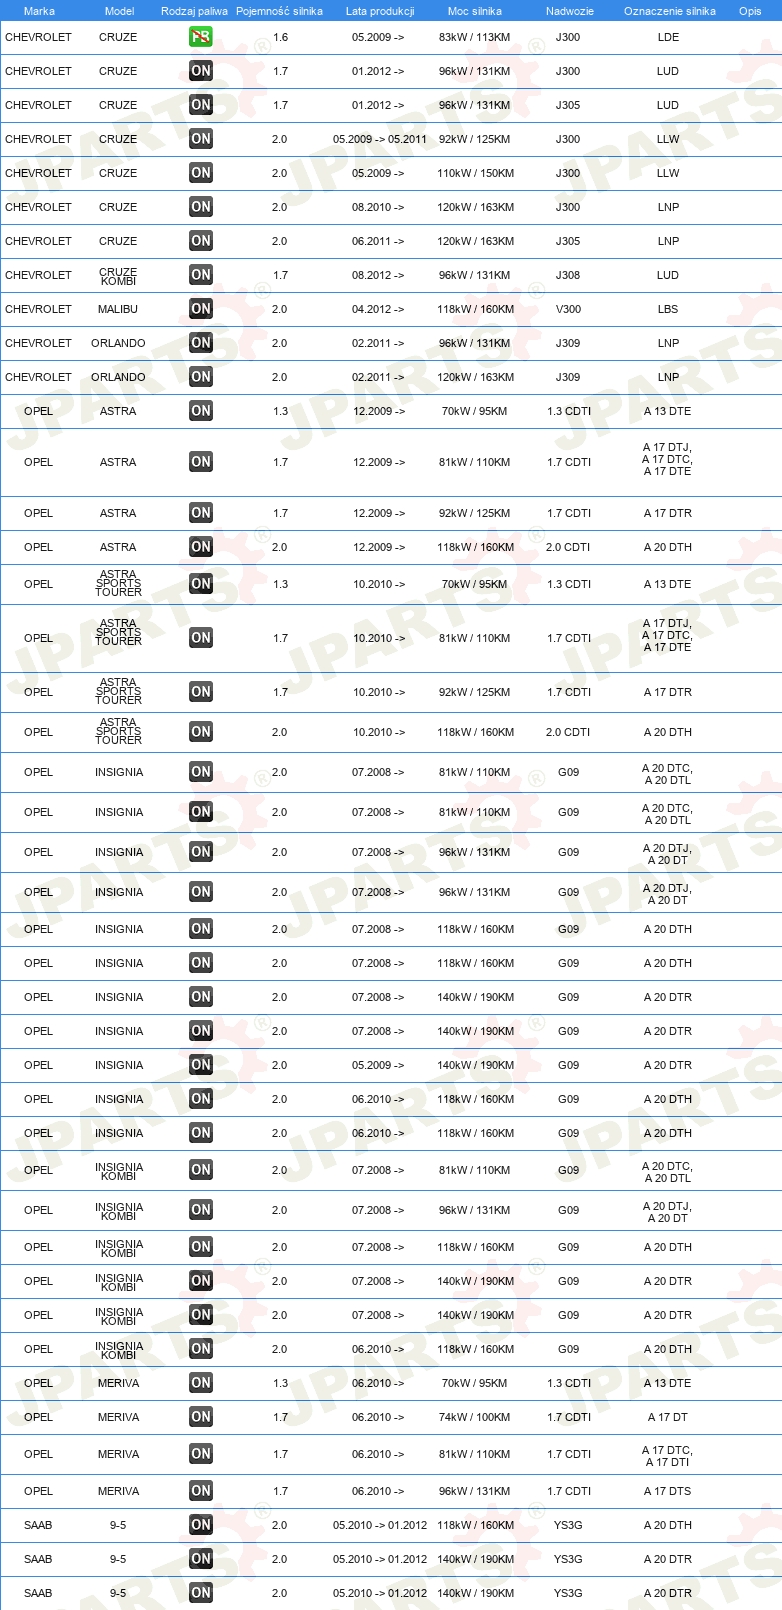Click the A 17 DTS engine code cell

click(x=668, y=1491)
